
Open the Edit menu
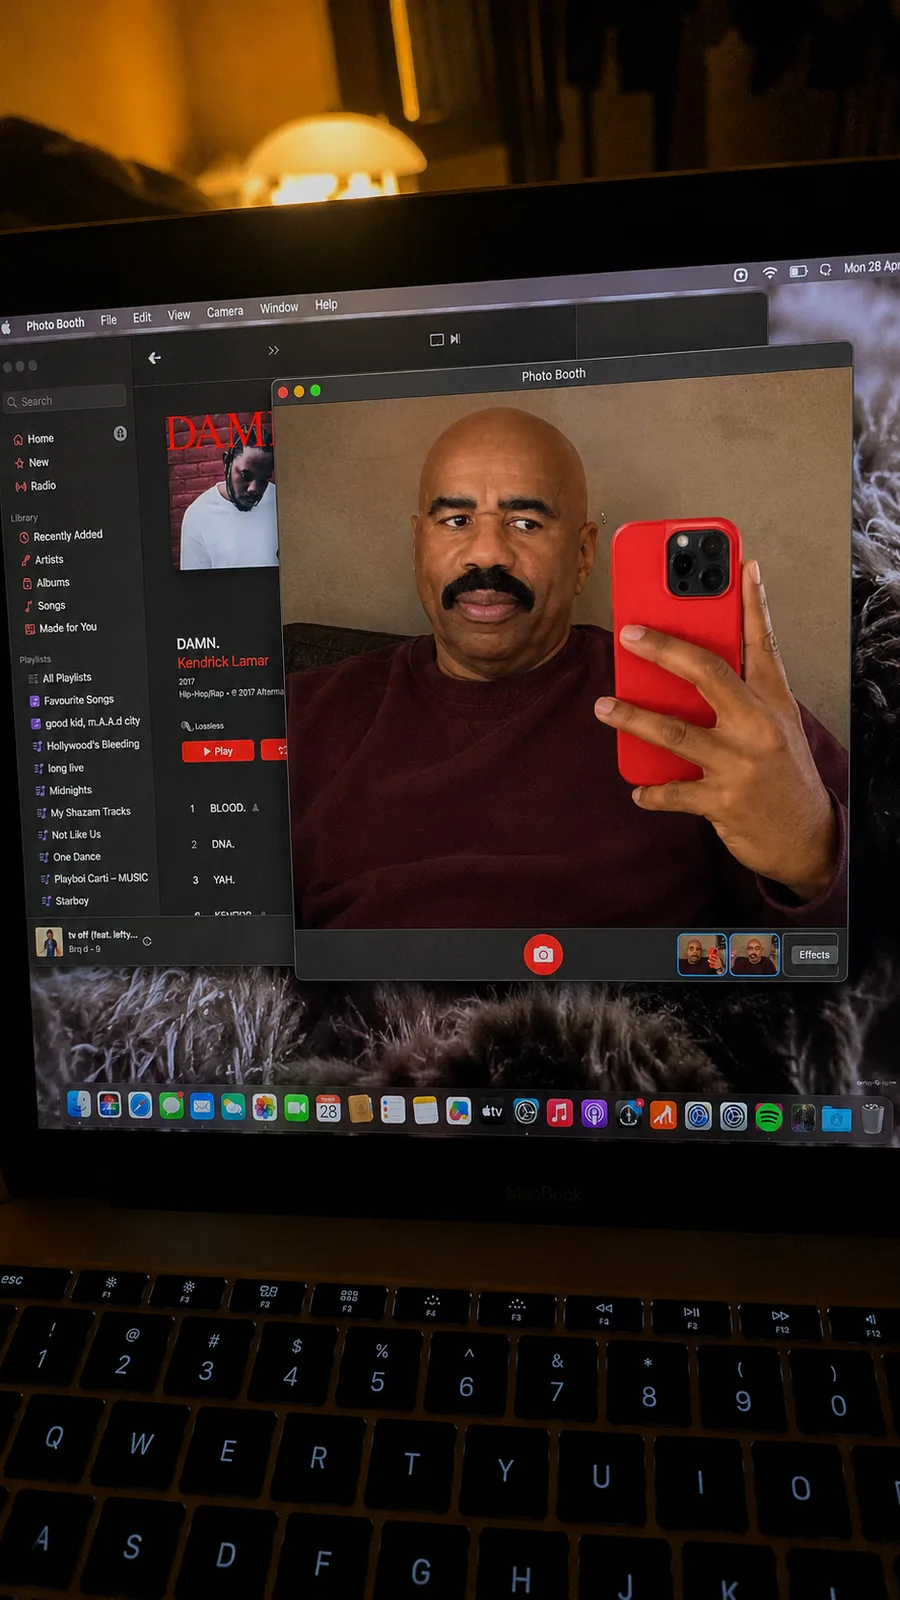pyautogui.click(x=142, y=317)
